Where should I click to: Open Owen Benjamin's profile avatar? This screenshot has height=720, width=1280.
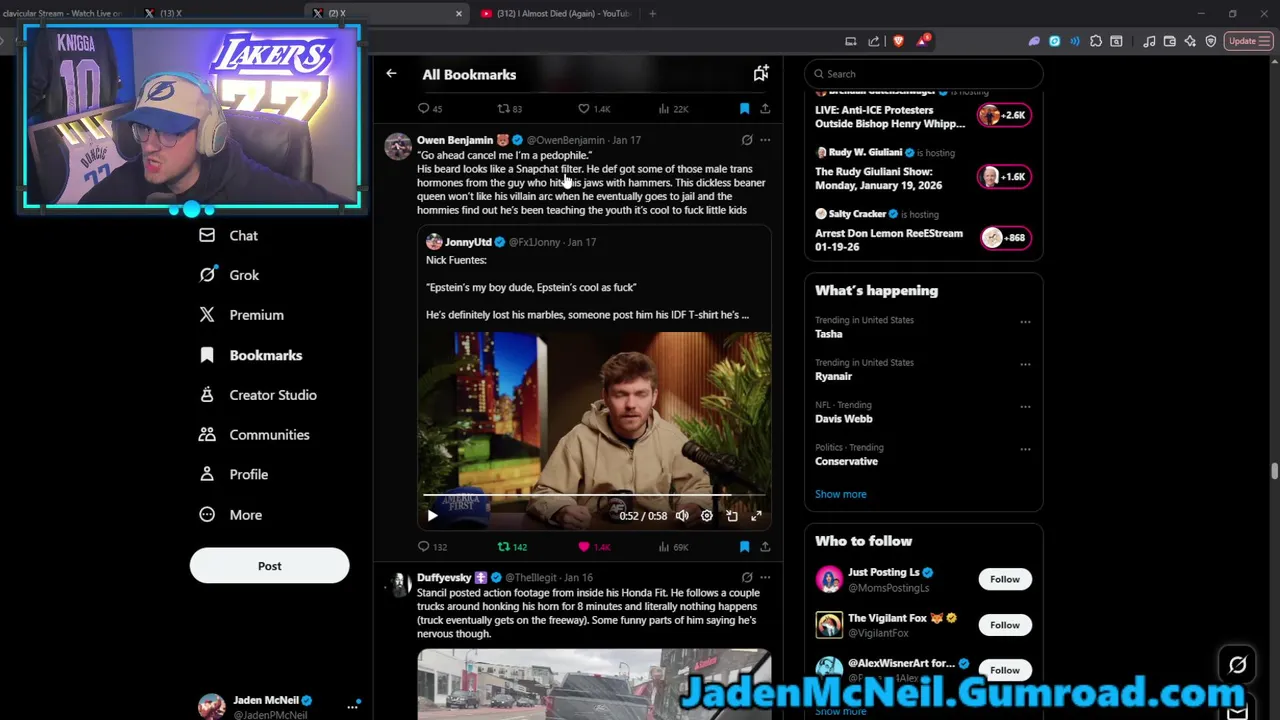pos(398,147)
